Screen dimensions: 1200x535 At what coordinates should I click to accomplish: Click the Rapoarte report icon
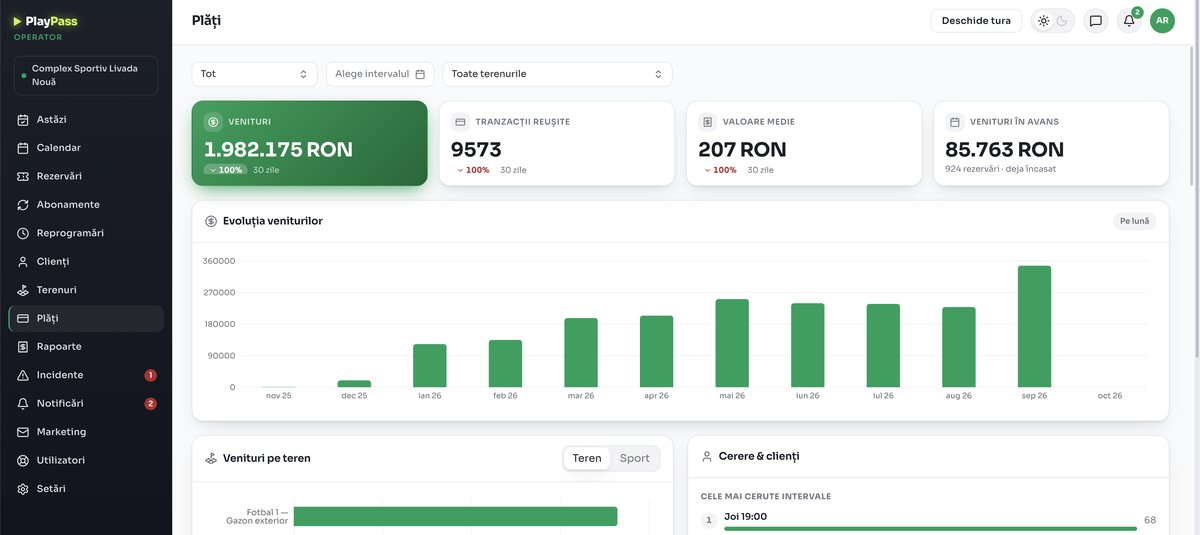23,347
